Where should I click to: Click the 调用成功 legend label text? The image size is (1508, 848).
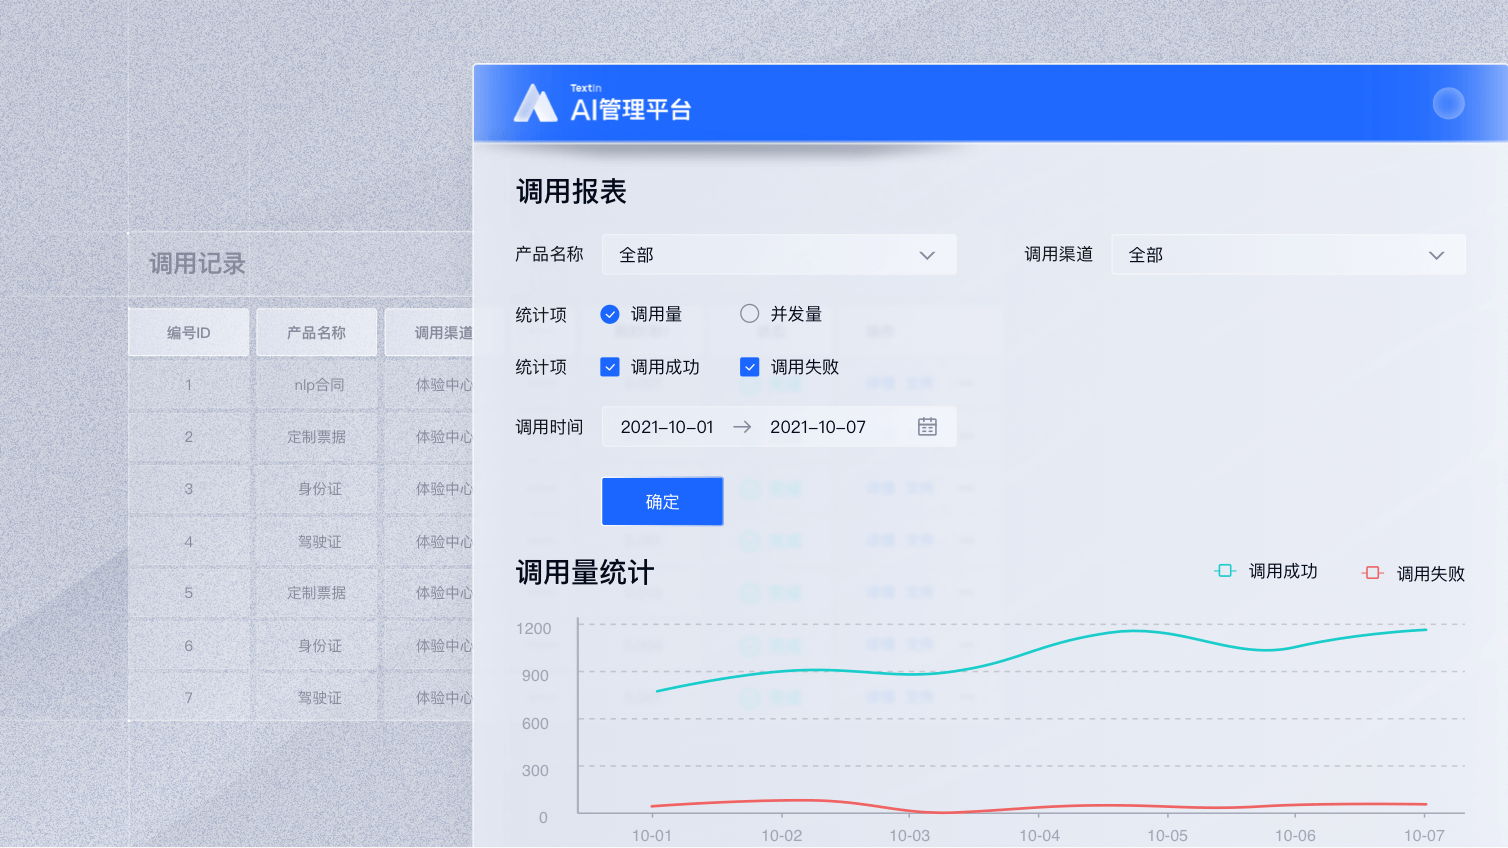1283,571
